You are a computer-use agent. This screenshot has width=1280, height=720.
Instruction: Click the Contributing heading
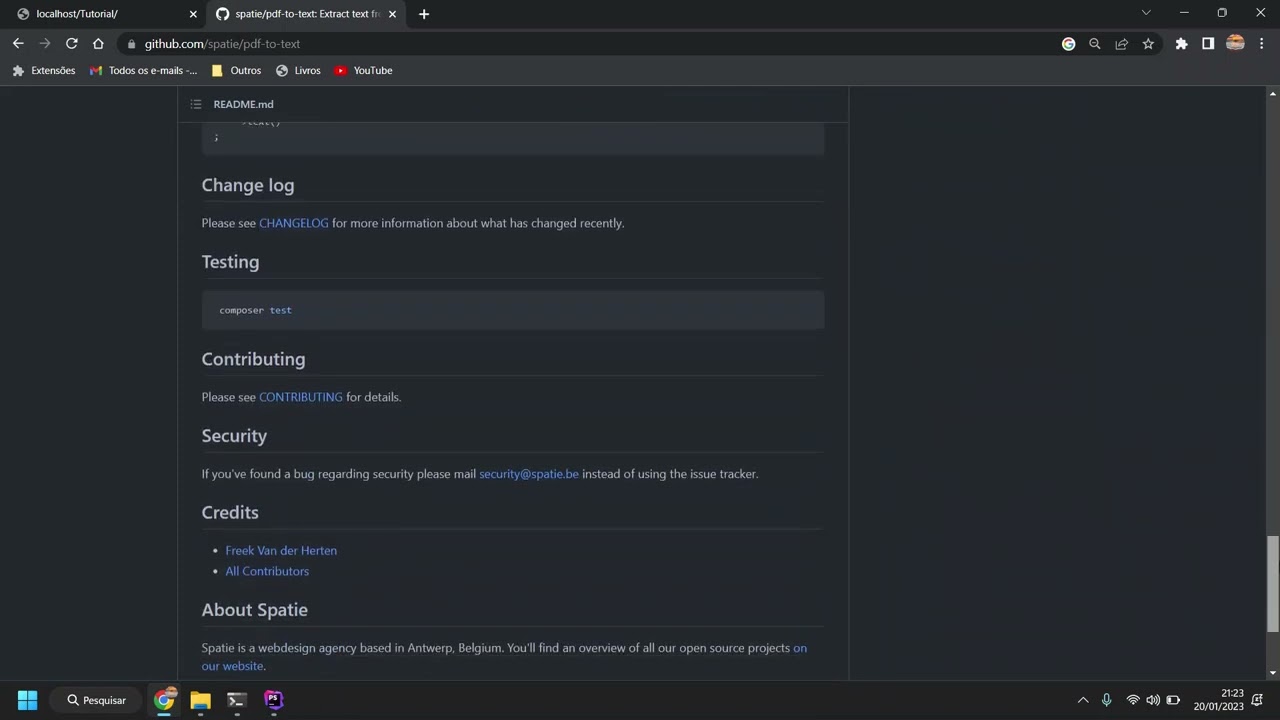[x=253, y=359]
